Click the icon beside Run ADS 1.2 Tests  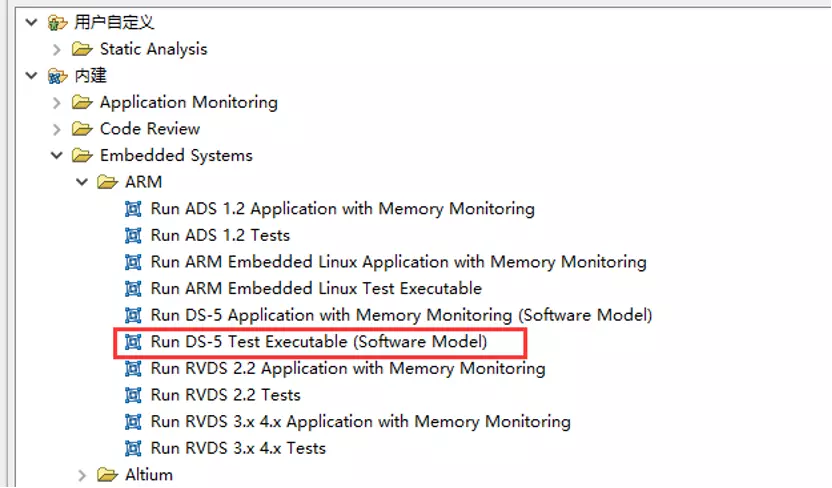(133, 236)
